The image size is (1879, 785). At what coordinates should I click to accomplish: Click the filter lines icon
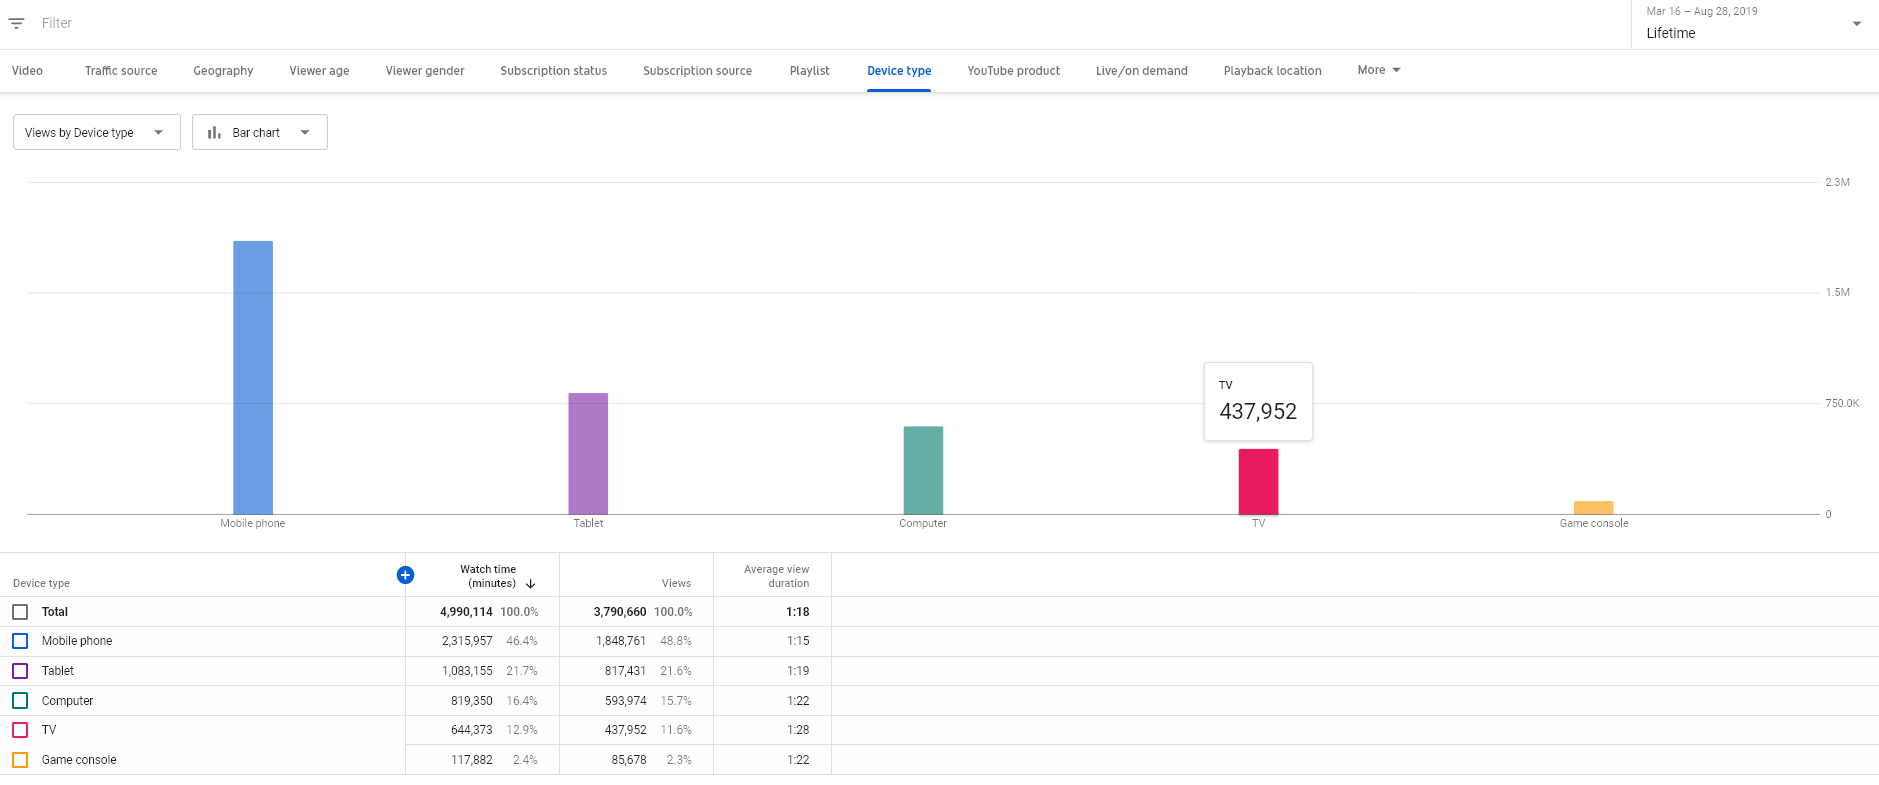(16, 23)
